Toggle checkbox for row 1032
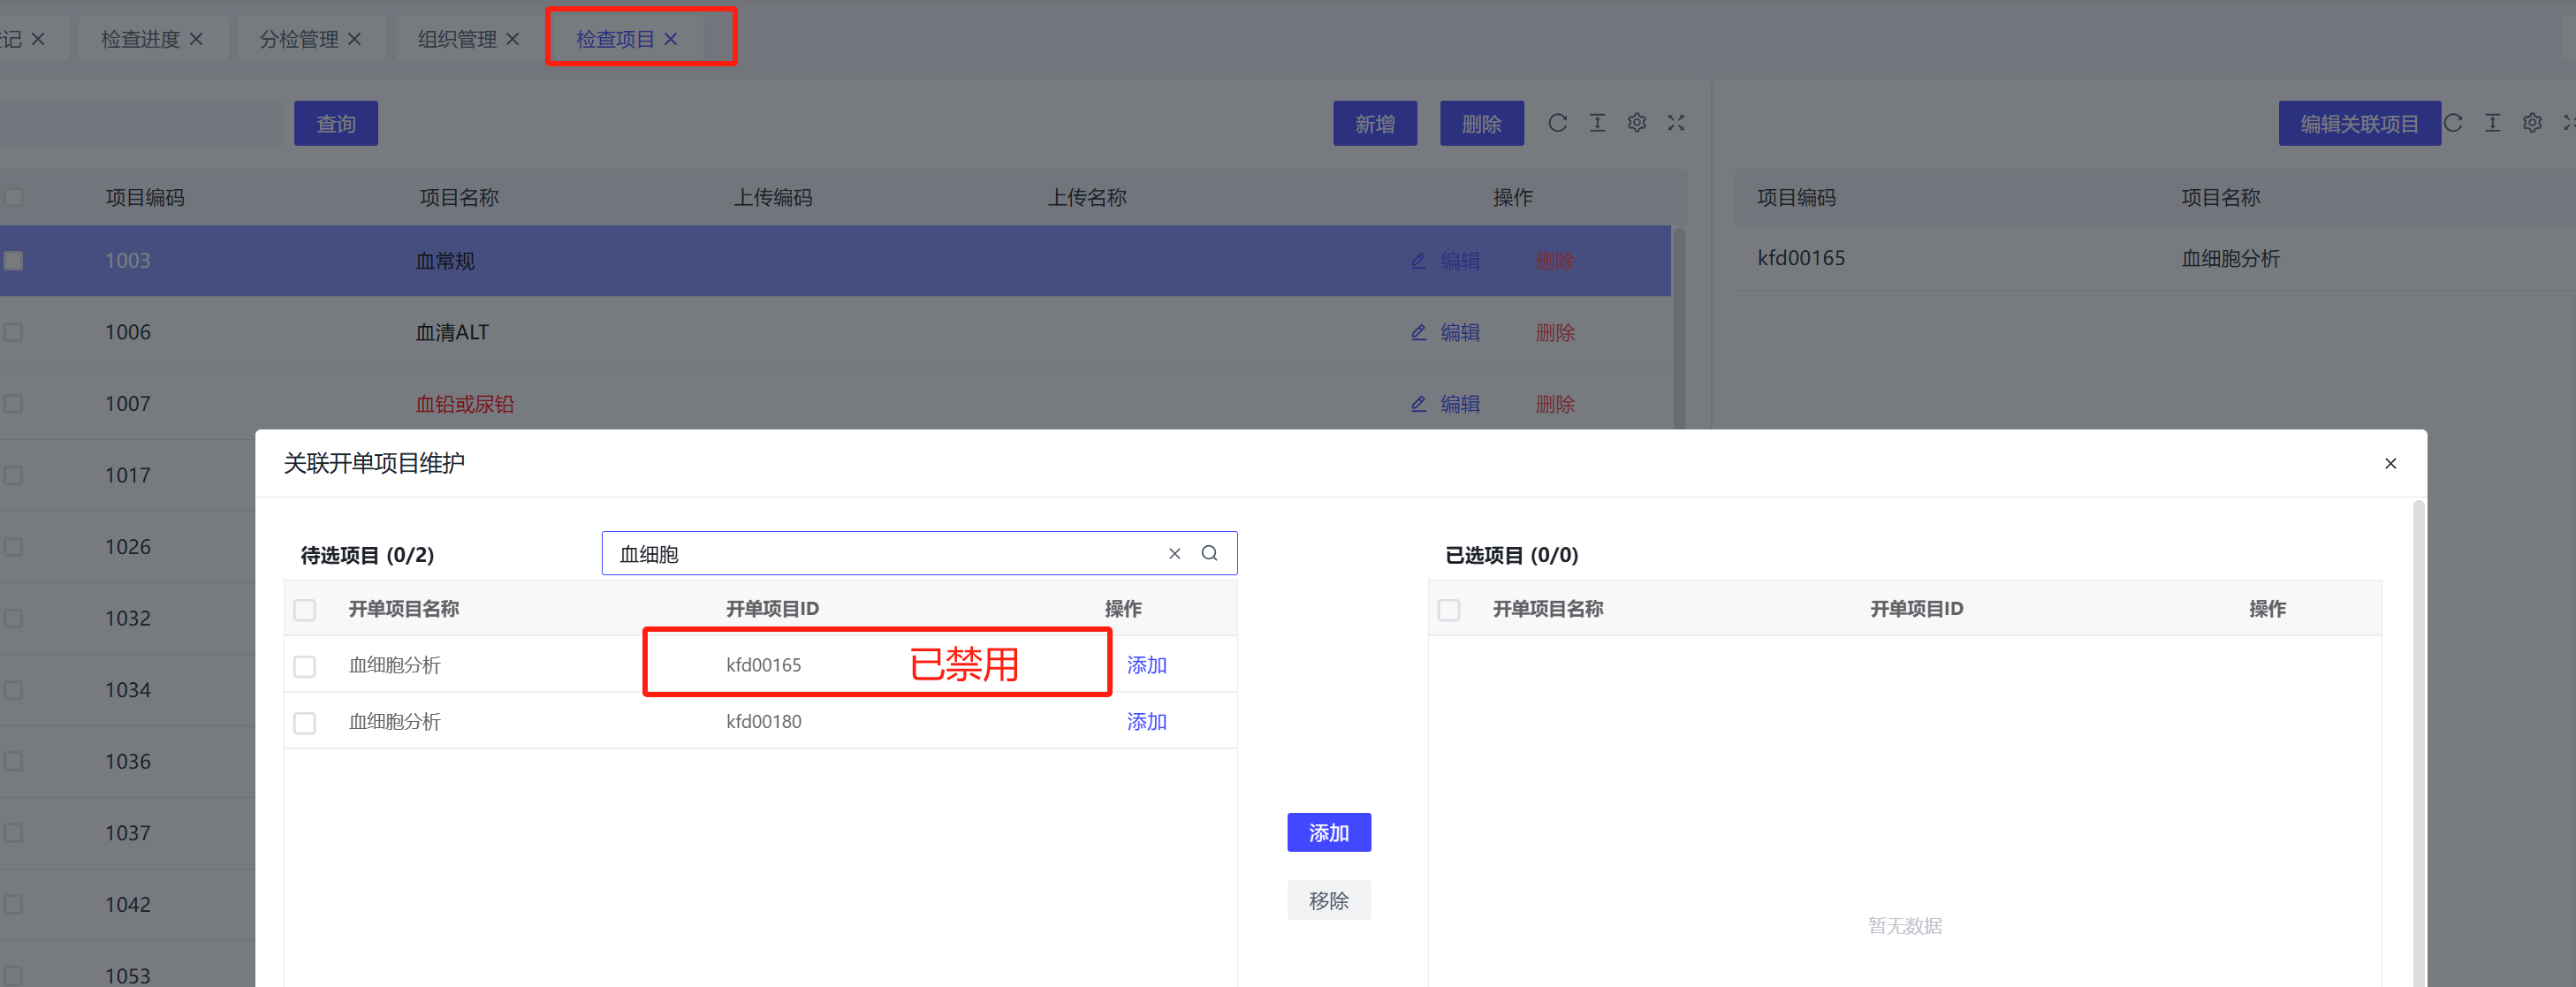Screen dimensions: 2576x987 point(13,618)
